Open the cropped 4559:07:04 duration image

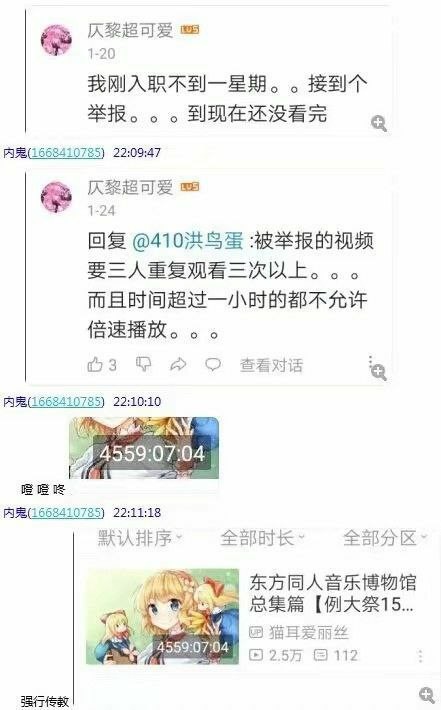click(x=144, y=448)
